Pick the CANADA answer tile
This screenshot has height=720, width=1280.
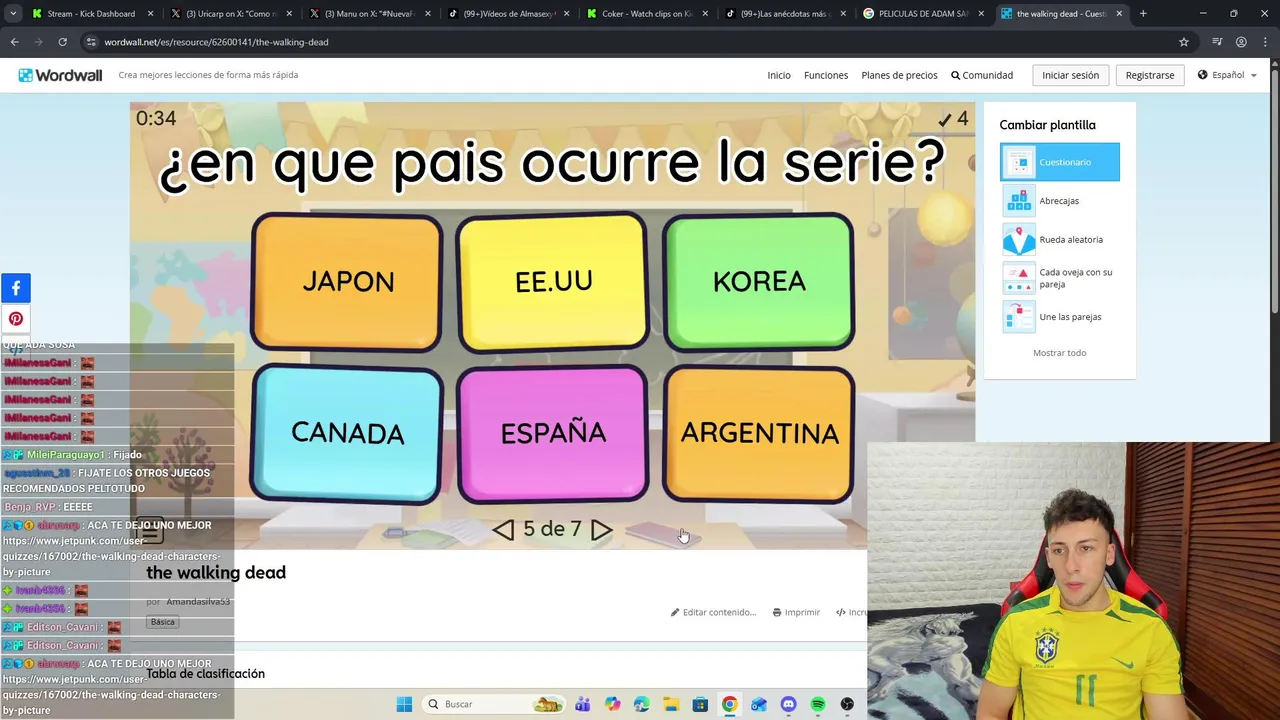(347, 434)
